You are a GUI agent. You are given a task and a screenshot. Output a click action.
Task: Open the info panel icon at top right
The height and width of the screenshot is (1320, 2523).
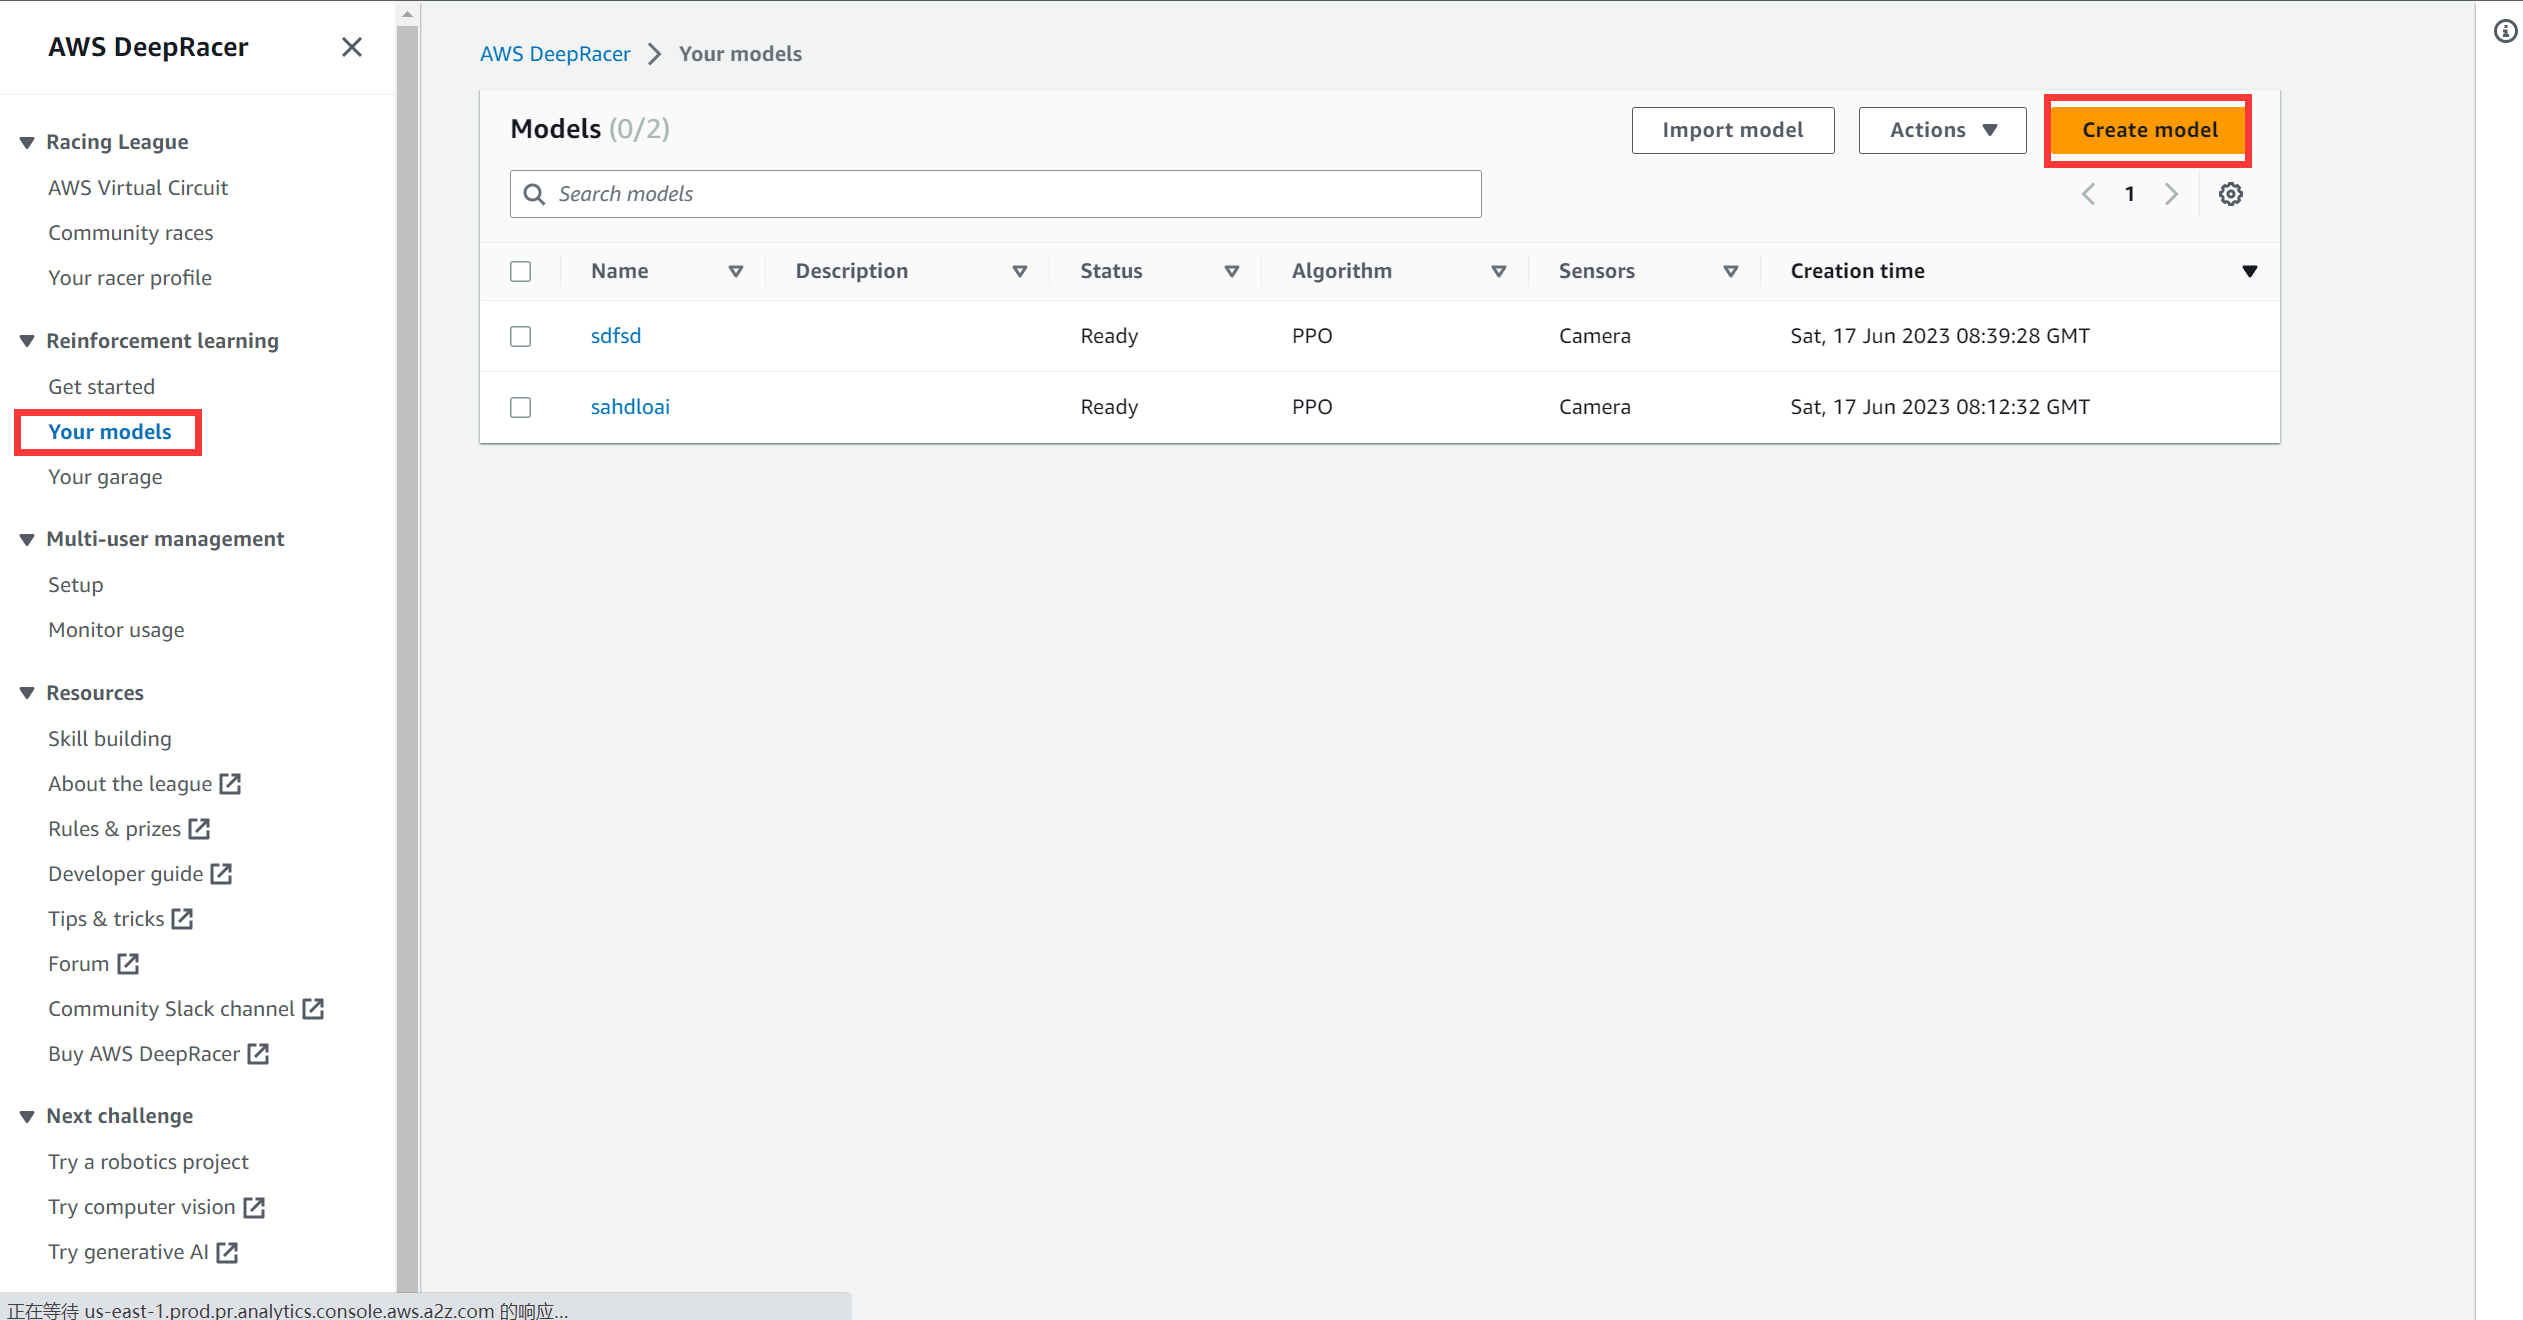(2505, 32)
